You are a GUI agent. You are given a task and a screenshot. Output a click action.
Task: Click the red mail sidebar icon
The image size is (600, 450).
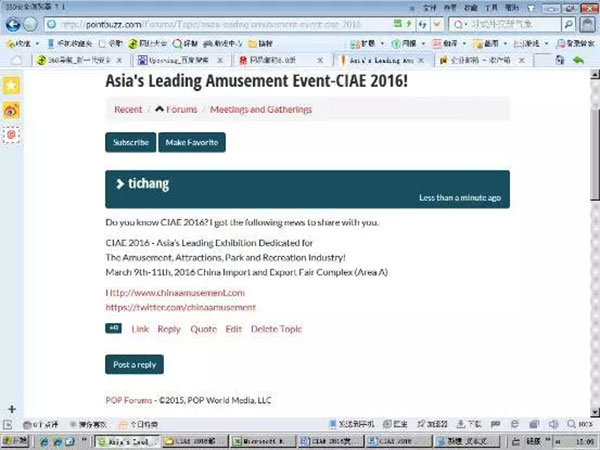pyautogui.click(x=11, y=131)
